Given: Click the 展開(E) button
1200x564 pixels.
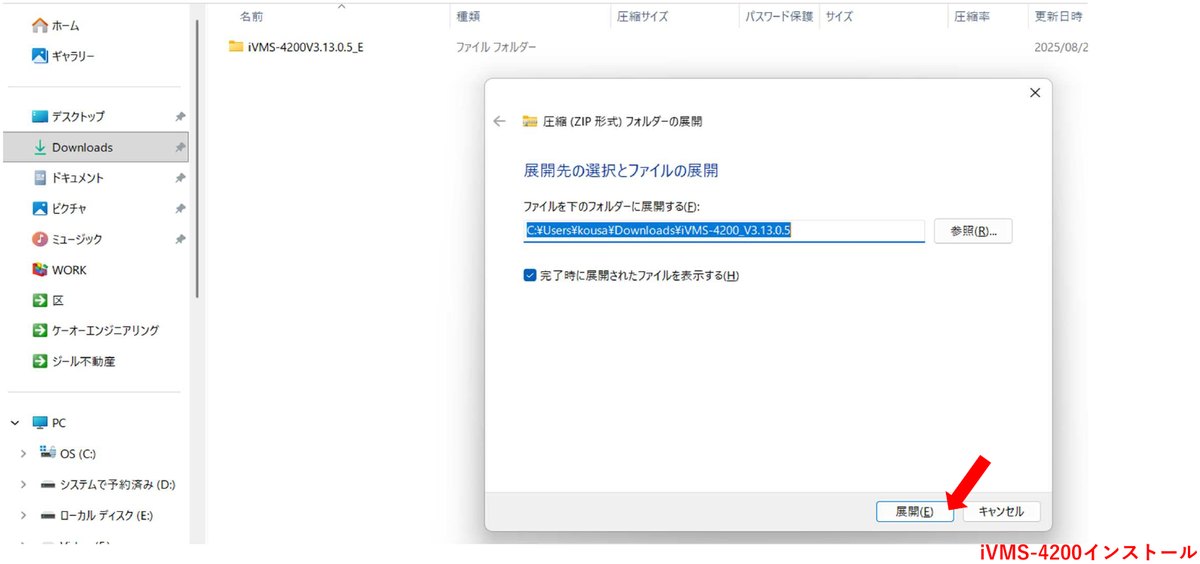Looking at the screenshot, I should (x=914, y=511).
